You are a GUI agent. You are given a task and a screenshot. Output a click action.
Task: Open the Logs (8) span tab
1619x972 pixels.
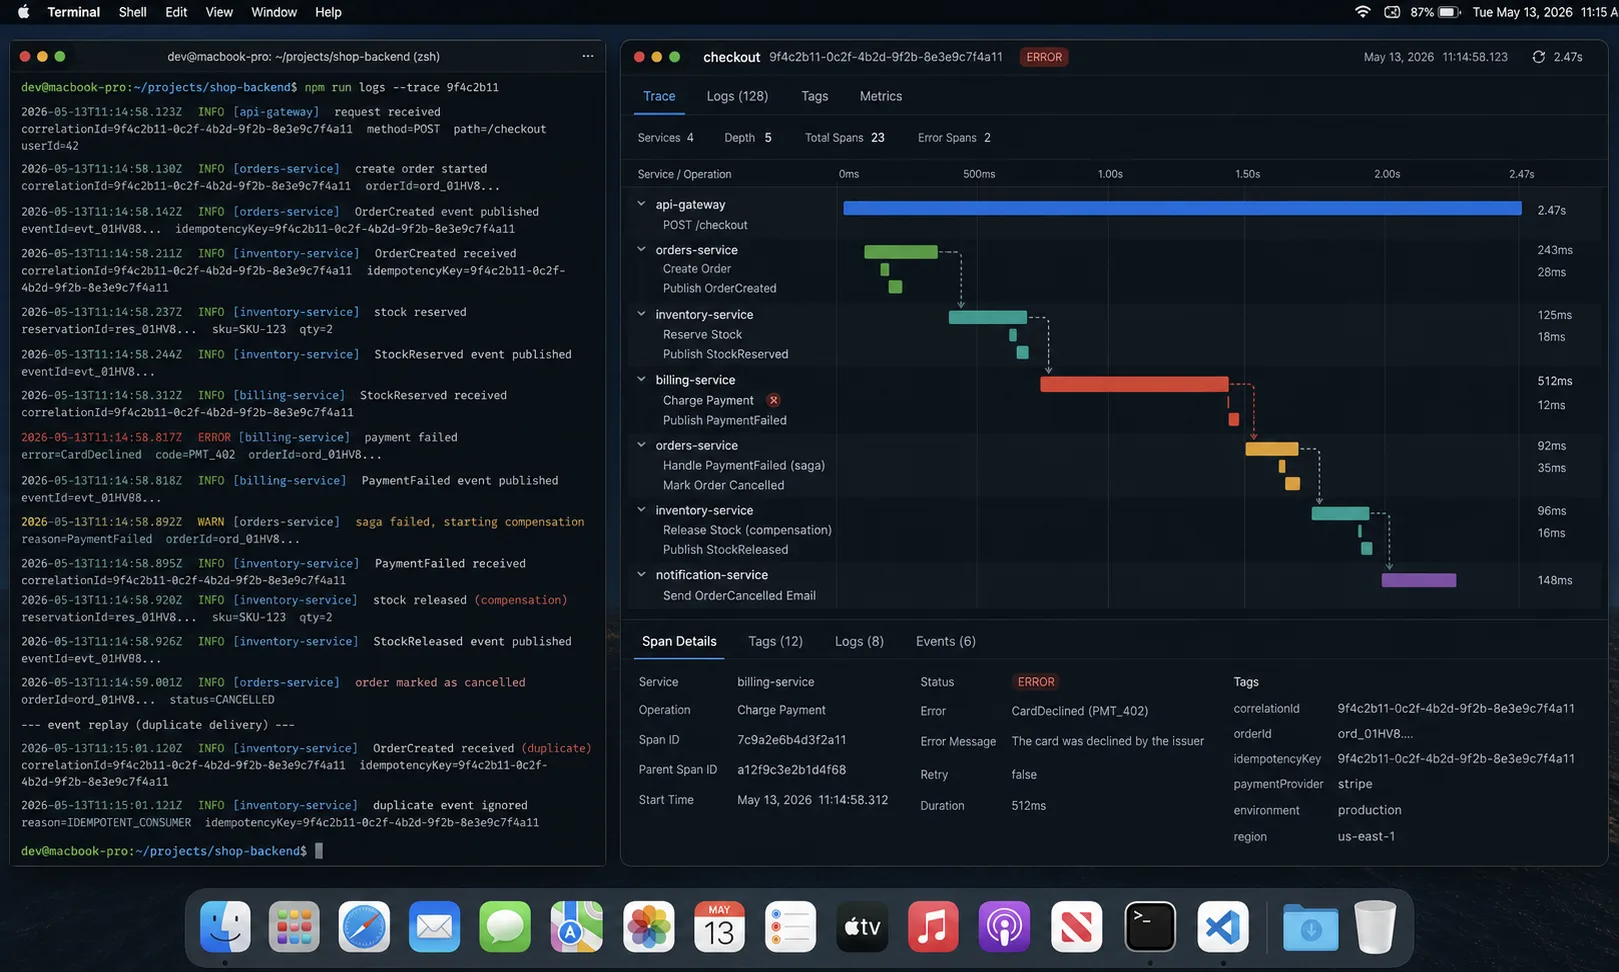pyautogui.click(x=859, y=641)
